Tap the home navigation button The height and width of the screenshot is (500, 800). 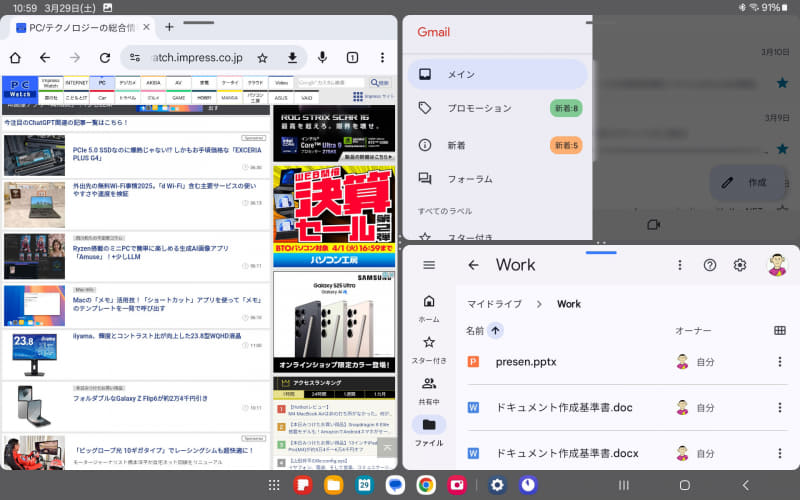pyautogui.click(x=685, y=485)
